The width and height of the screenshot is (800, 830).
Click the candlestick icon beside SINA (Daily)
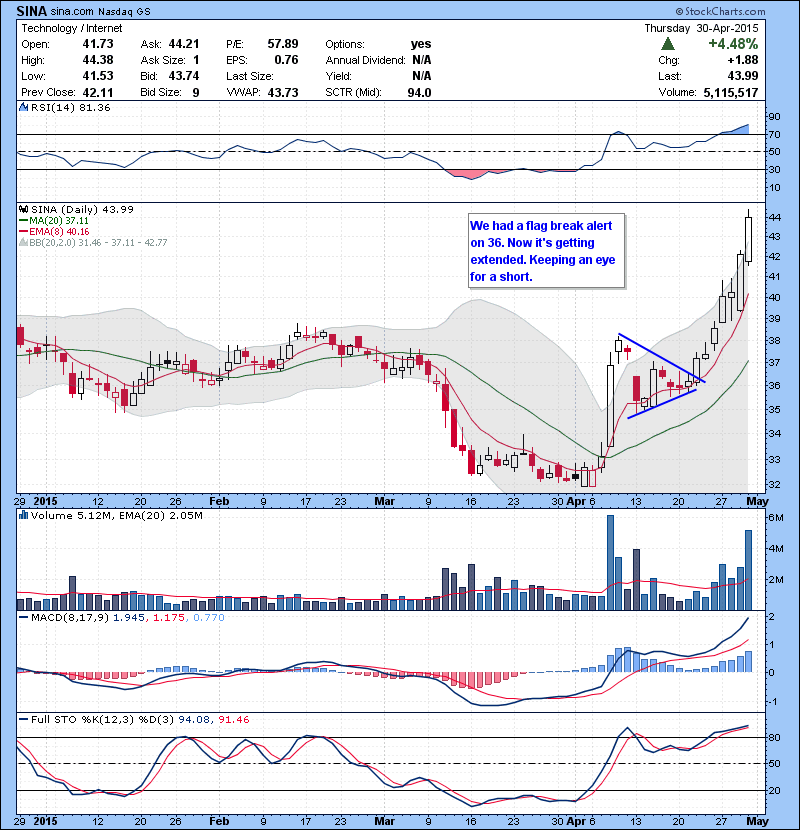pos(23,209)
